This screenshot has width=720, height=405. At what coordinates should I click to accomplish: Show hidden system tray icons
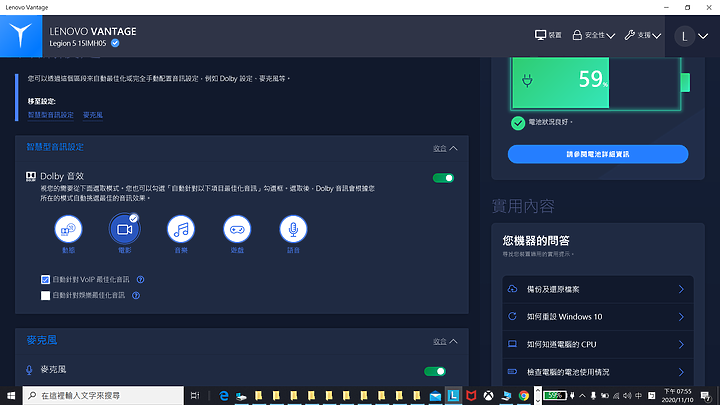582,395
